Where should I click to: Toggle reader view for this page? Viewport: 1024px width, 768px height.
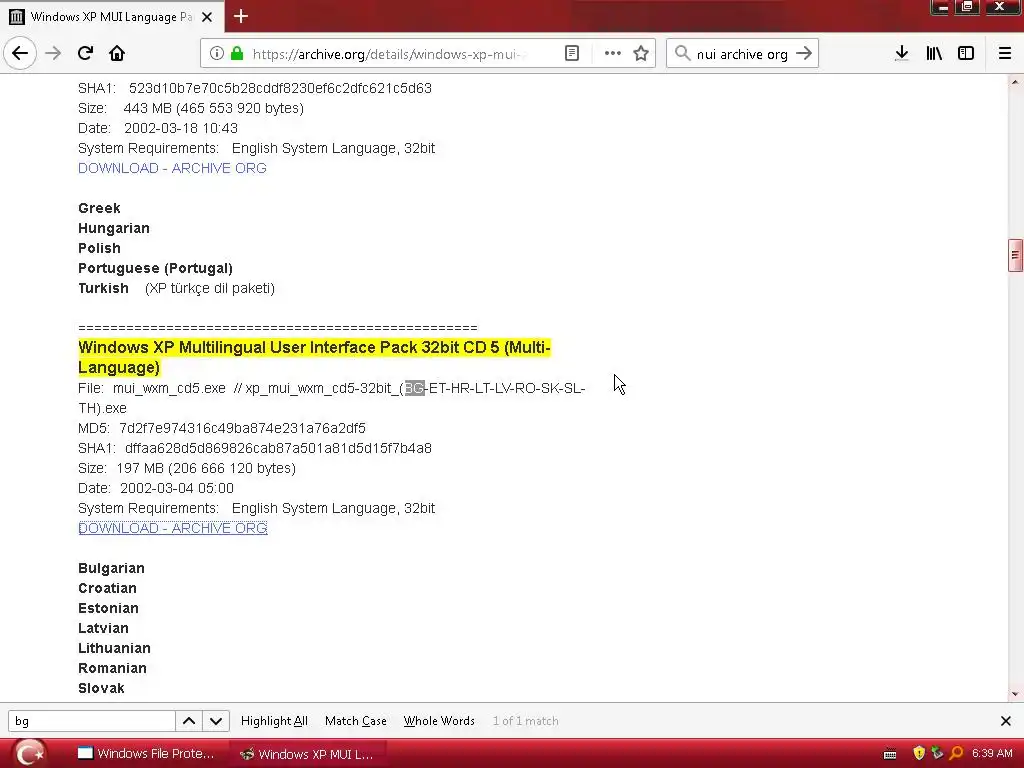[x=572, y=54]
